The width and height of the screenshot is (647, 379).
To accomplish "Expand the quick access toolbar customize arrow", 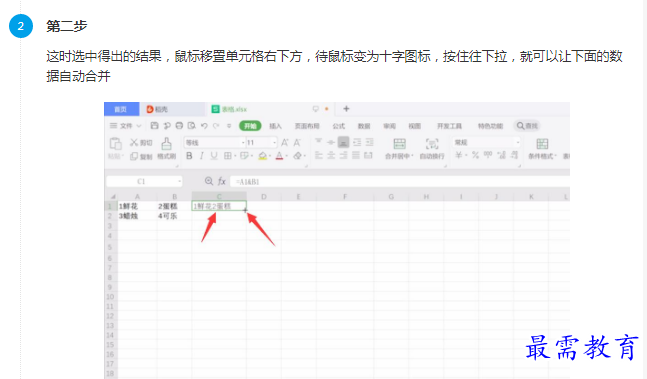I will [x=229, y=126].
